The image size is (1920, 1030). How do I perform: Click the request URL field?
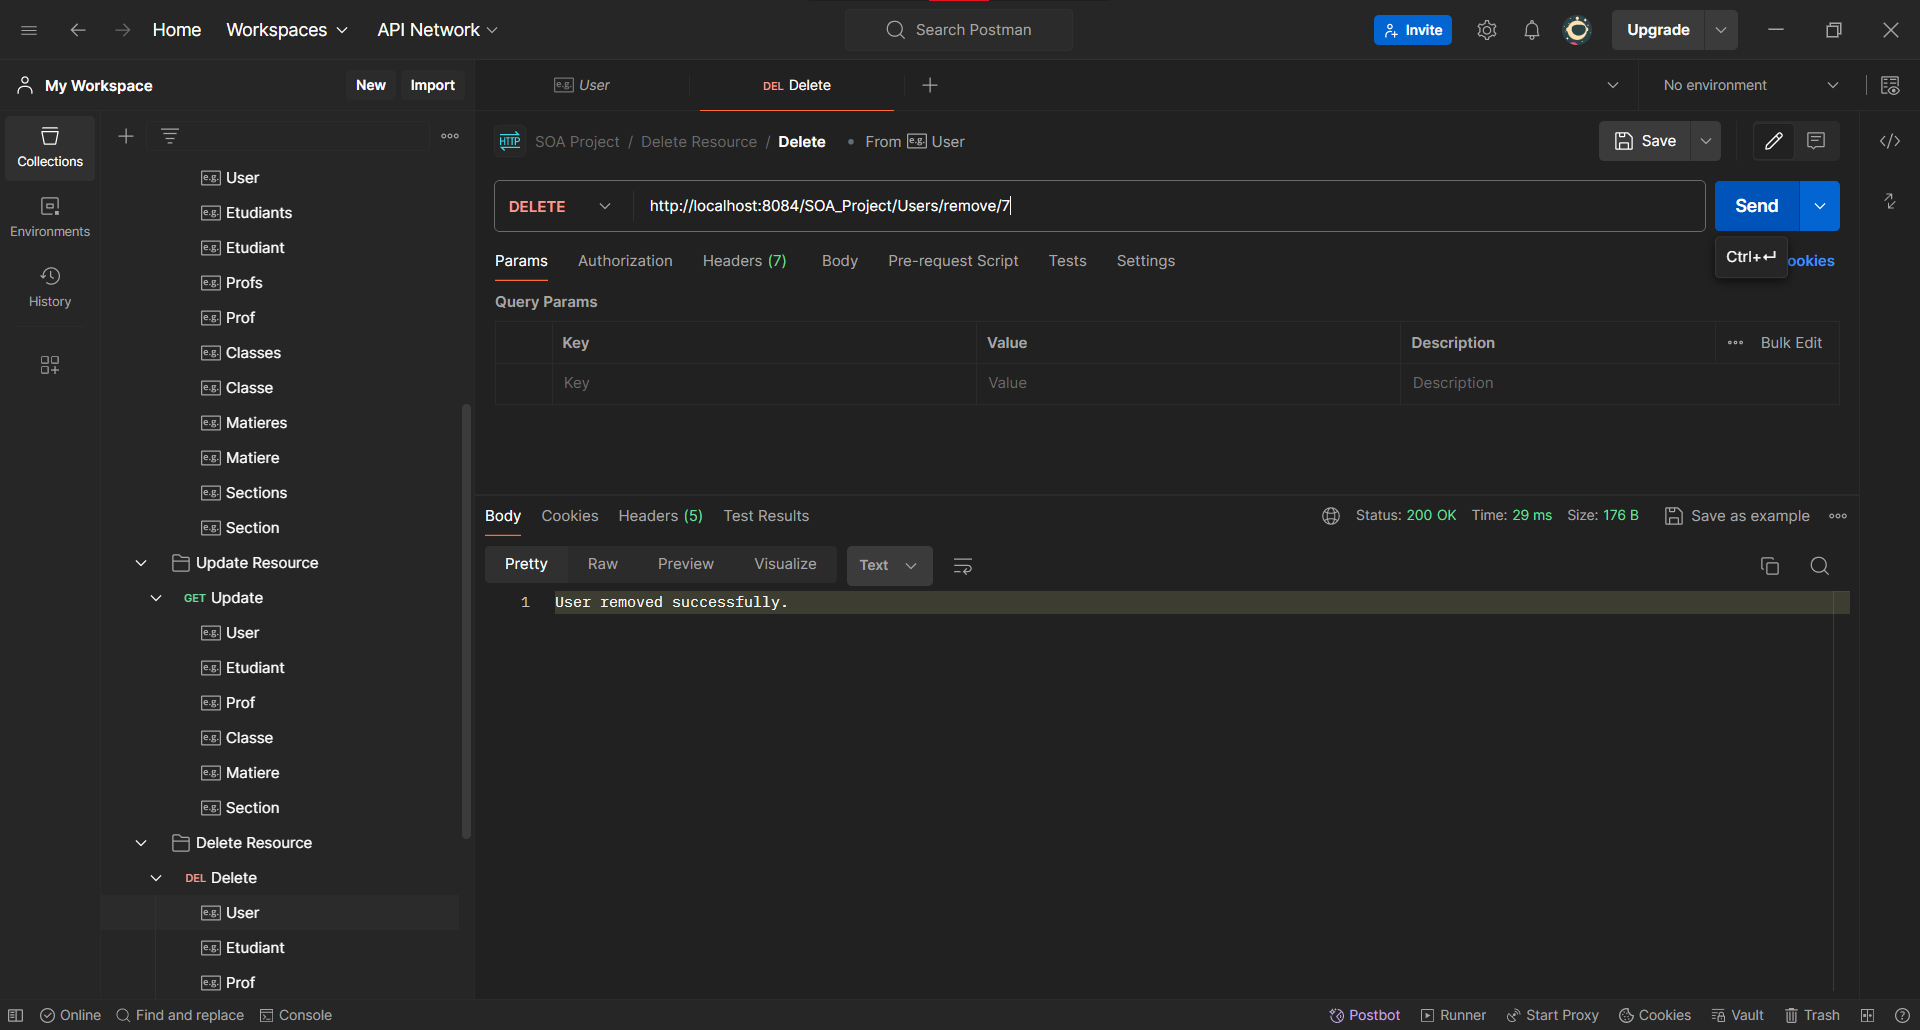pyautogui.click(x=1168, y=206)
